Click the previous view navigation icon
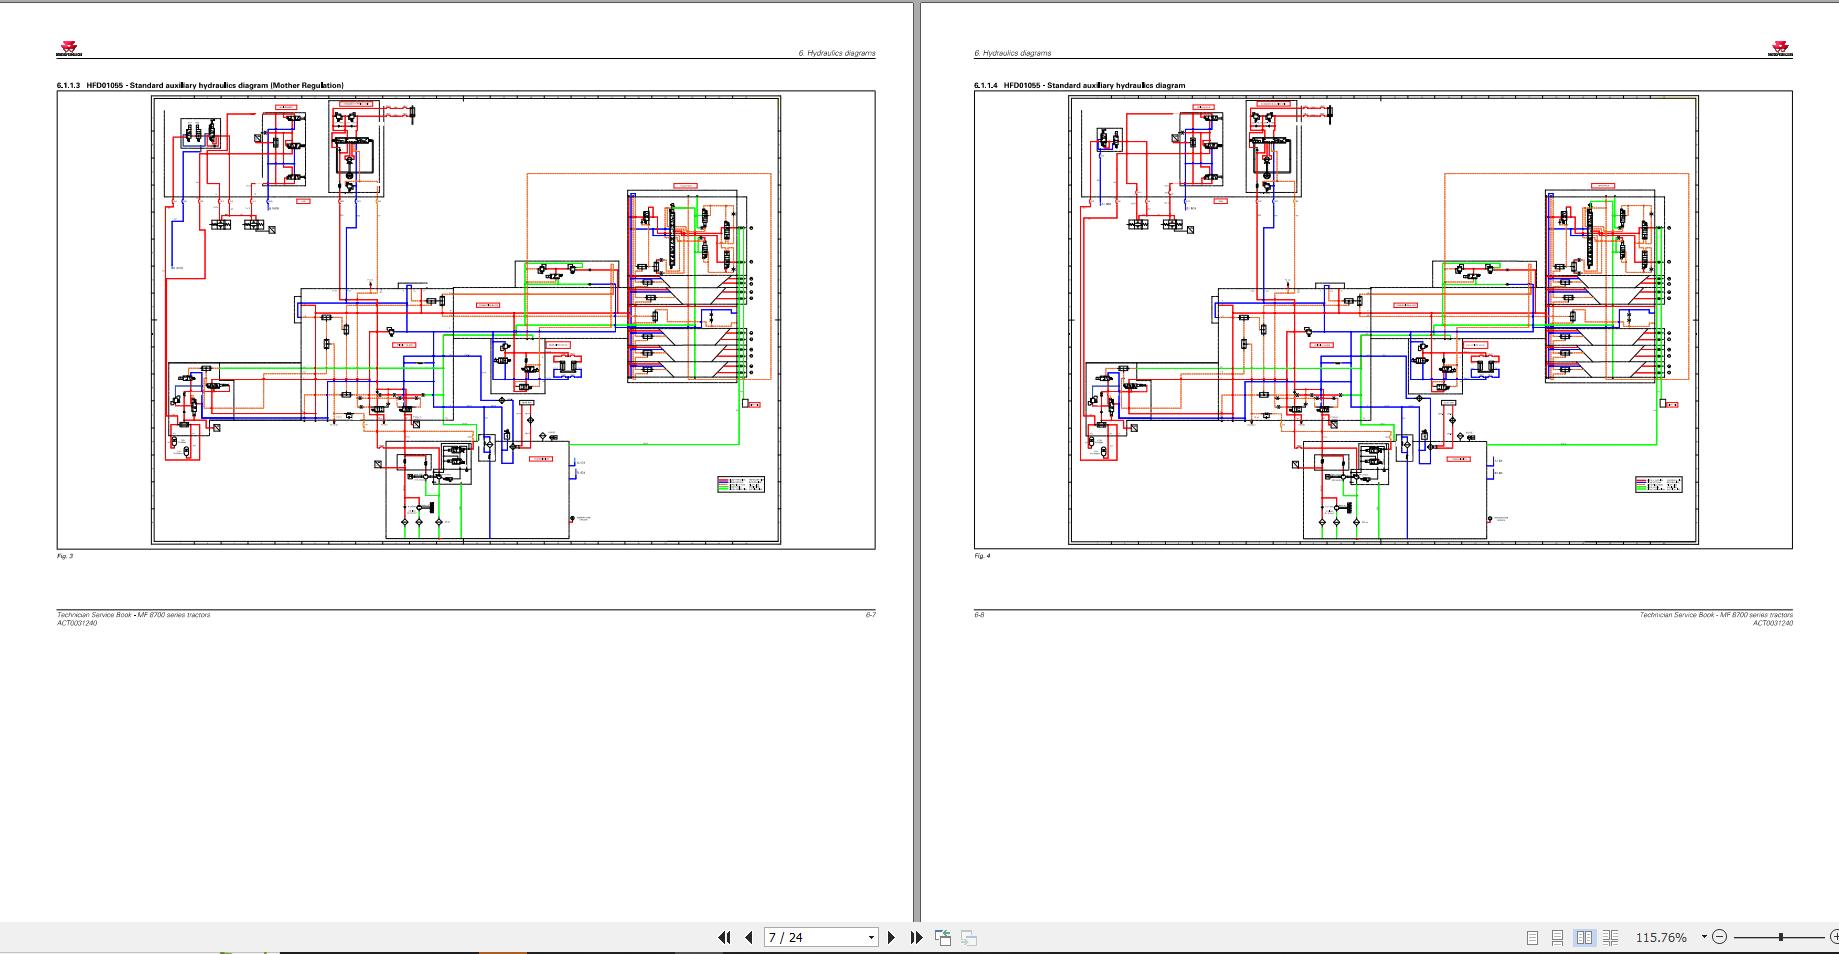The image size is (1839, 954). [943, 937]
